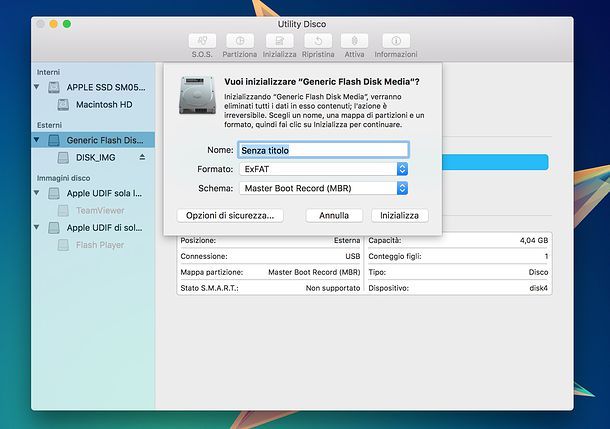Click the Stato S.M.A.R.T. value Non supportato

point(333,288)
